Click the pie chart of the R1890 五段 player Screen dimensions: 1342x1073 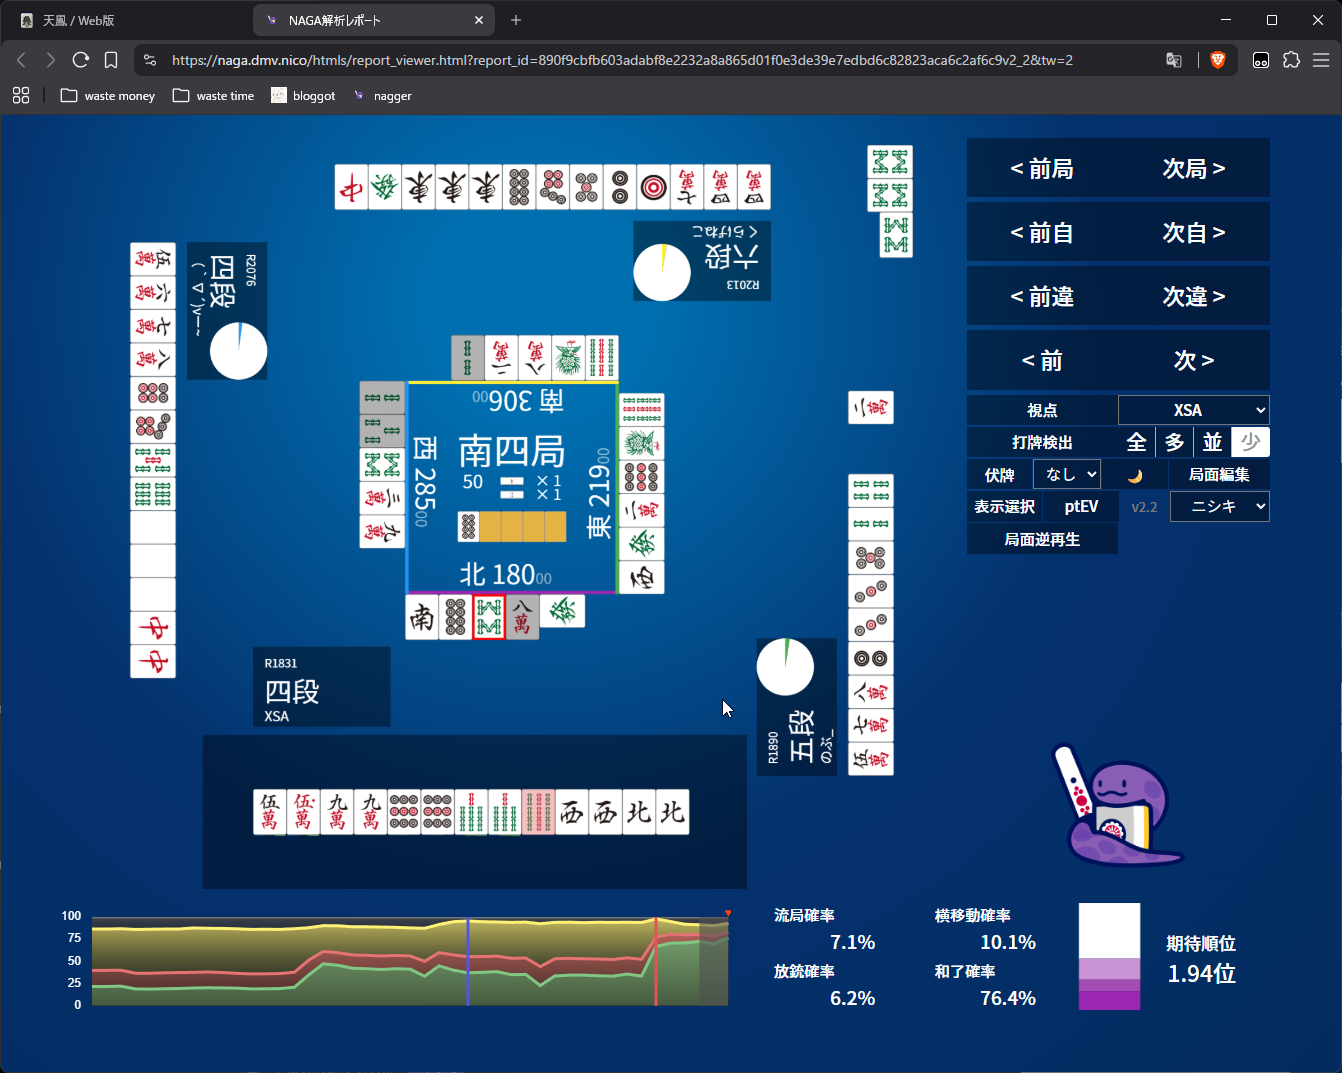click(785, 667)
